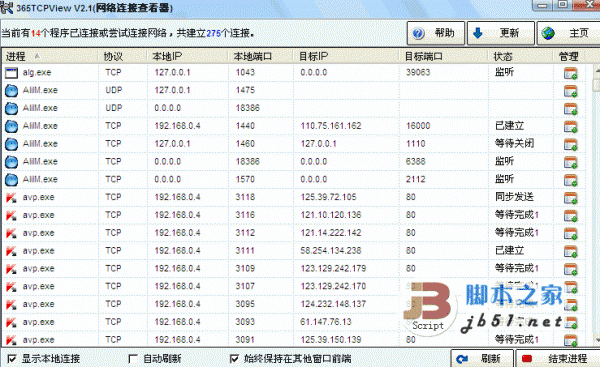Select the 等待关闭 status cell
This screenshot has height=367, width=600.
(514, 144)
